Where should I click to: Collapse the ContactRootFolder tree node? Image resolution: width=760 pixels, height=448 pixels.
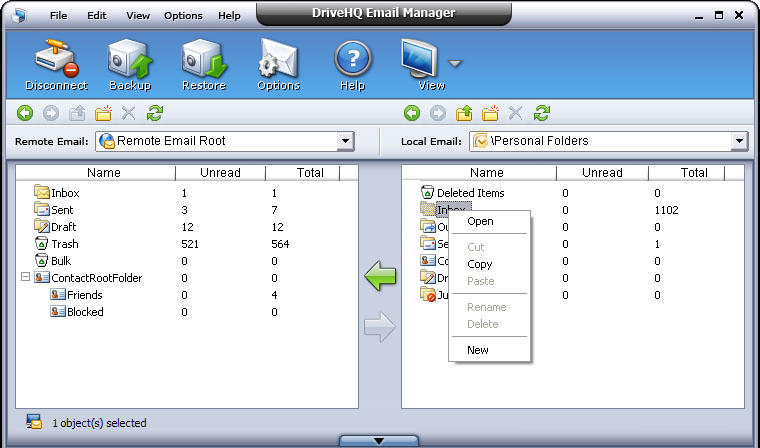25,278
